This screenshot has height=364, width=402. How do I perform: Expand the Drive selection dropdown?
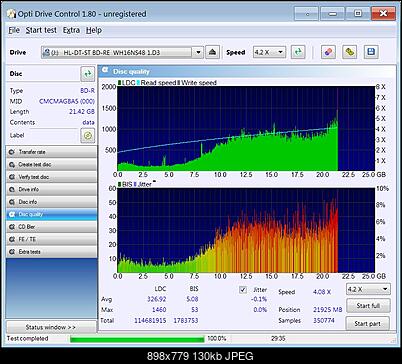[198, 52]
